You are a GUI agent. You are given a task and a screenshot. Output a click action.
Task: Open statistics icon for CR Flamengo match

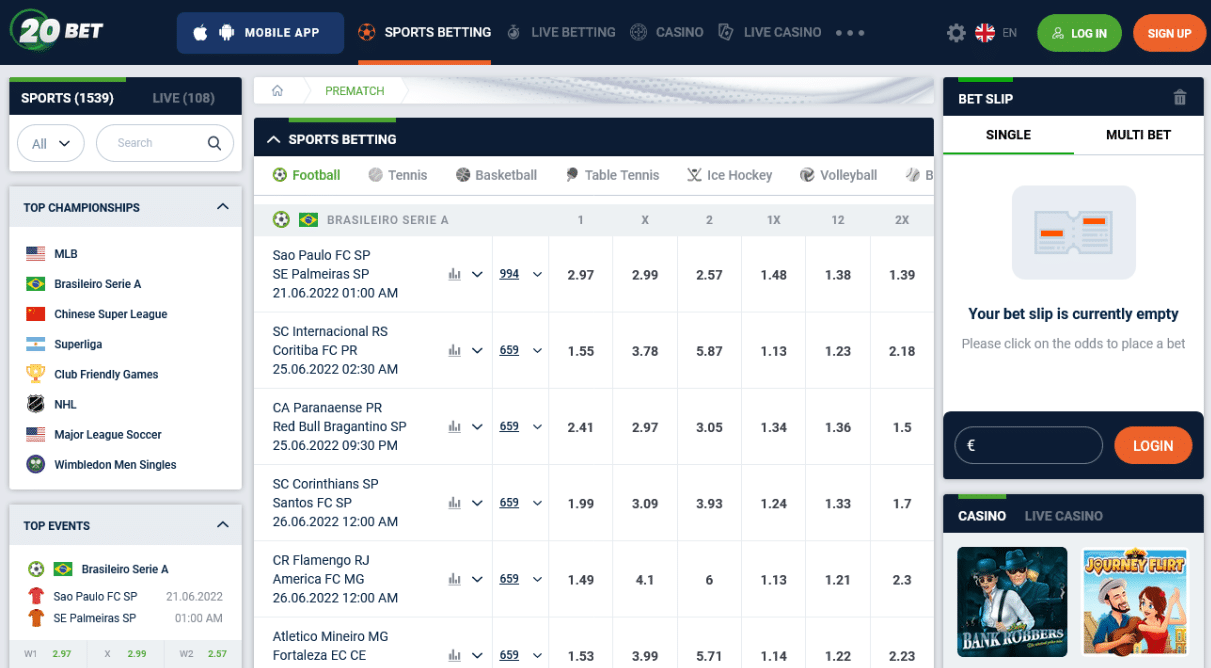click(x=455, y=579)
